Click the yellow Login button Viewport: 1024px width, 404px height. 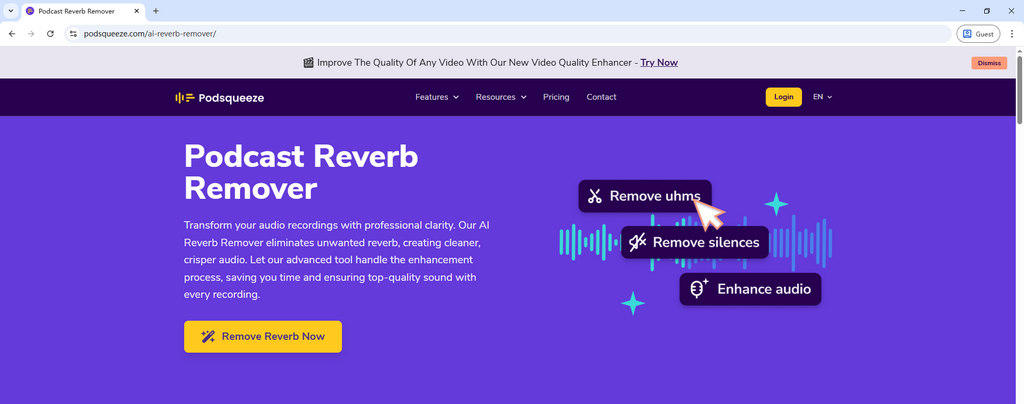783,97
